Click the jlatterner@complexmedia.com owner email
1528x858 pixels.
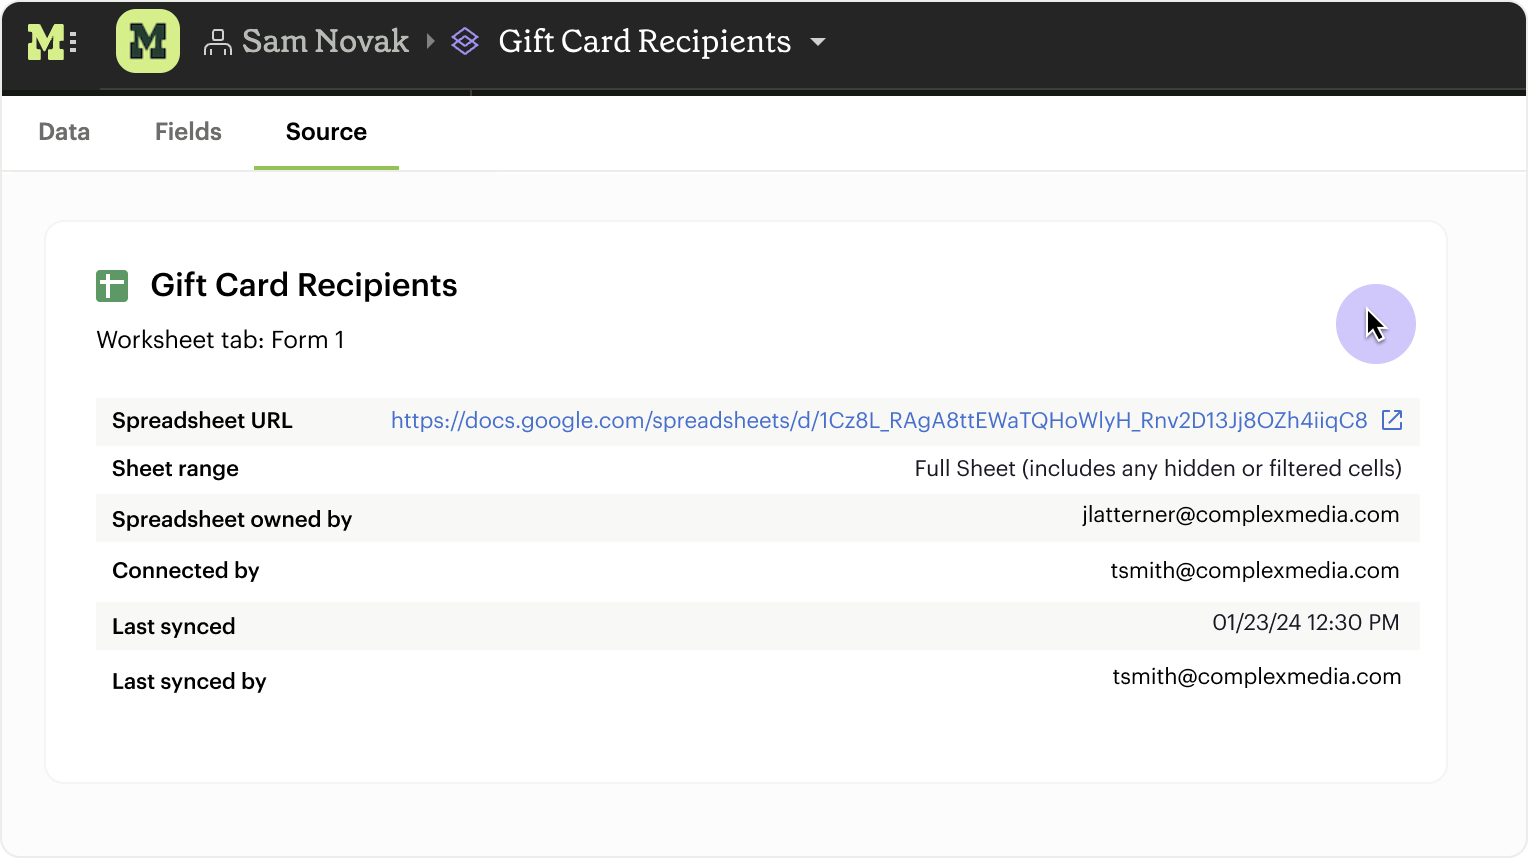1240,515
